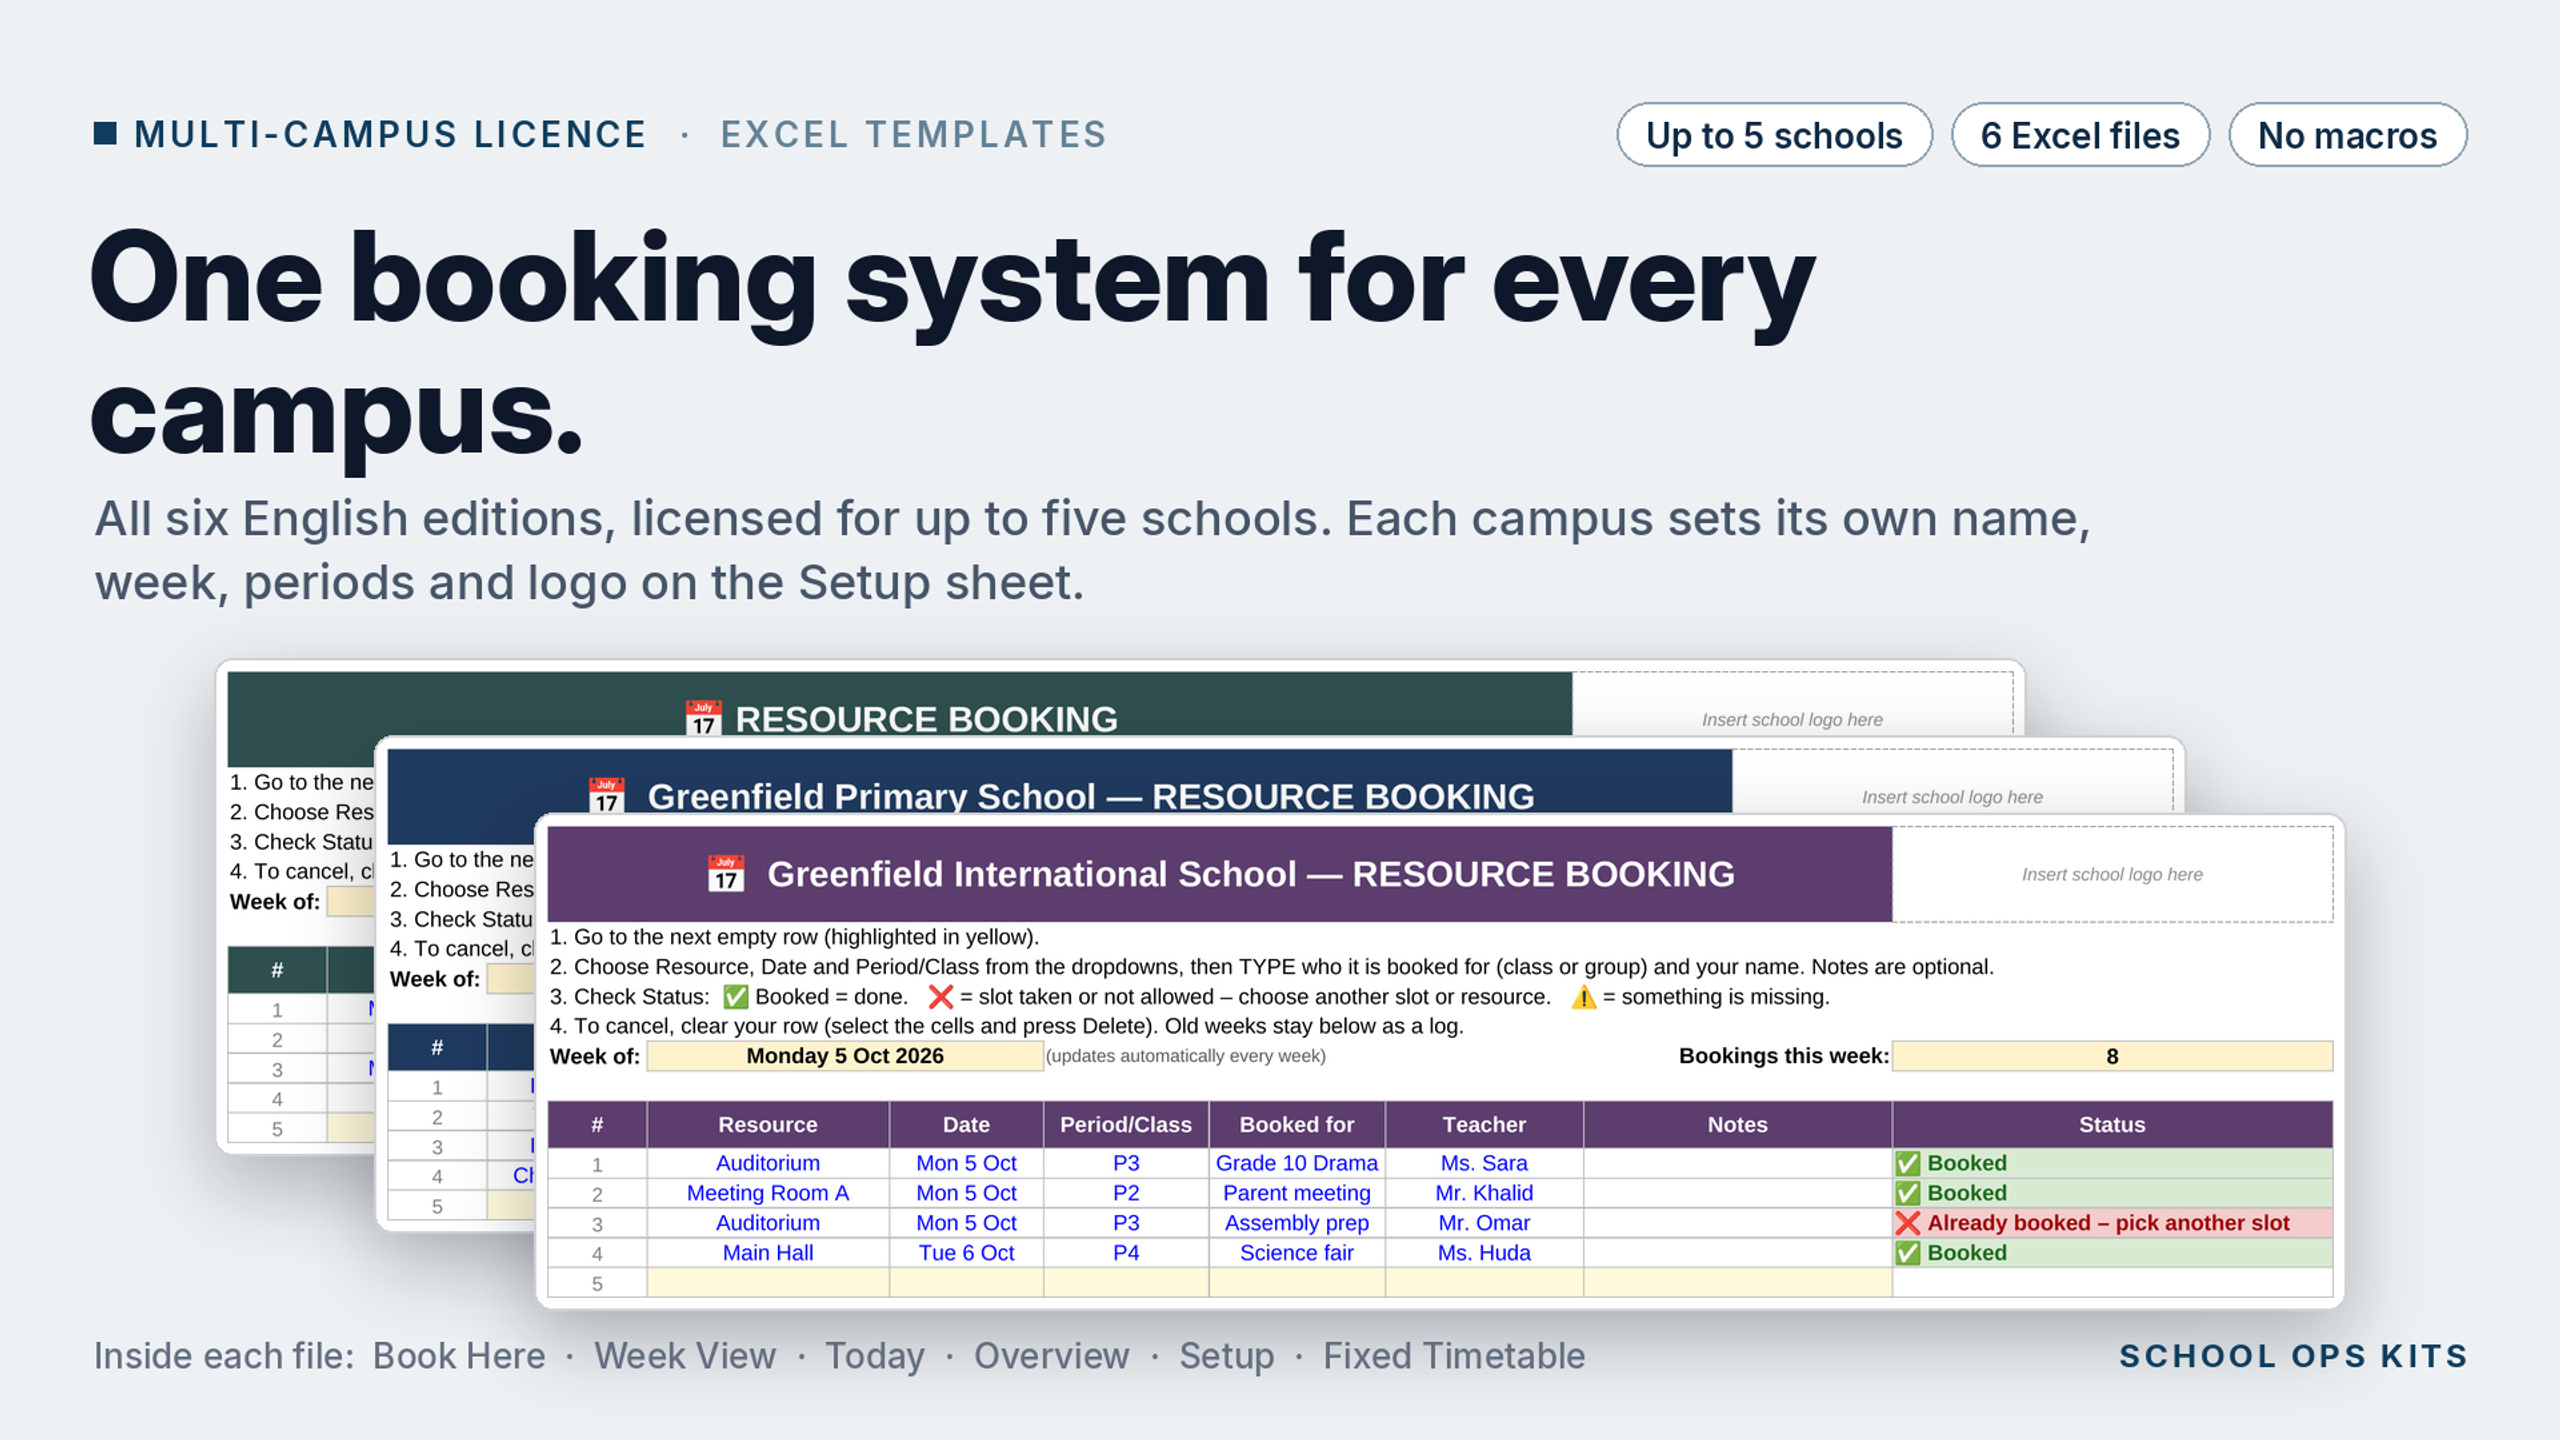Click the calendar icon beside Greenfield Primary School
Viewport: 2560px width, 1440px height.
[606, 795]
